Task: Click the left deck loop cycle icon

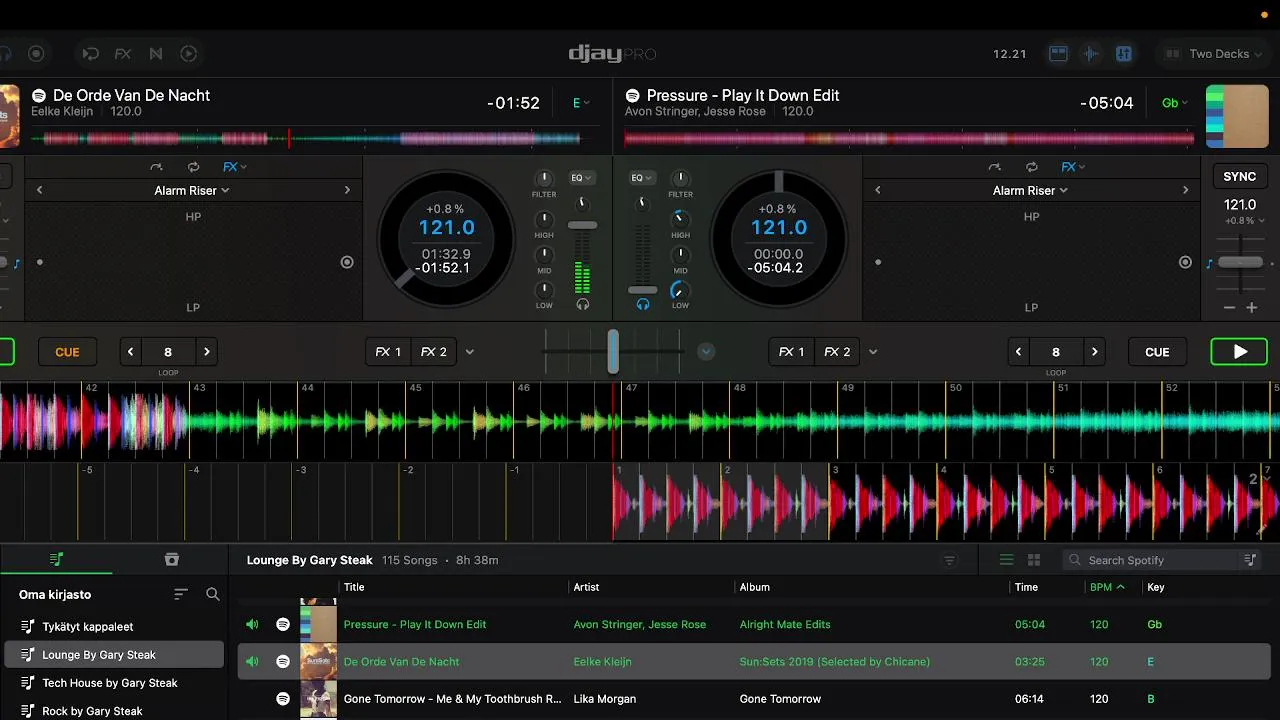Action: tap(193, 167)
